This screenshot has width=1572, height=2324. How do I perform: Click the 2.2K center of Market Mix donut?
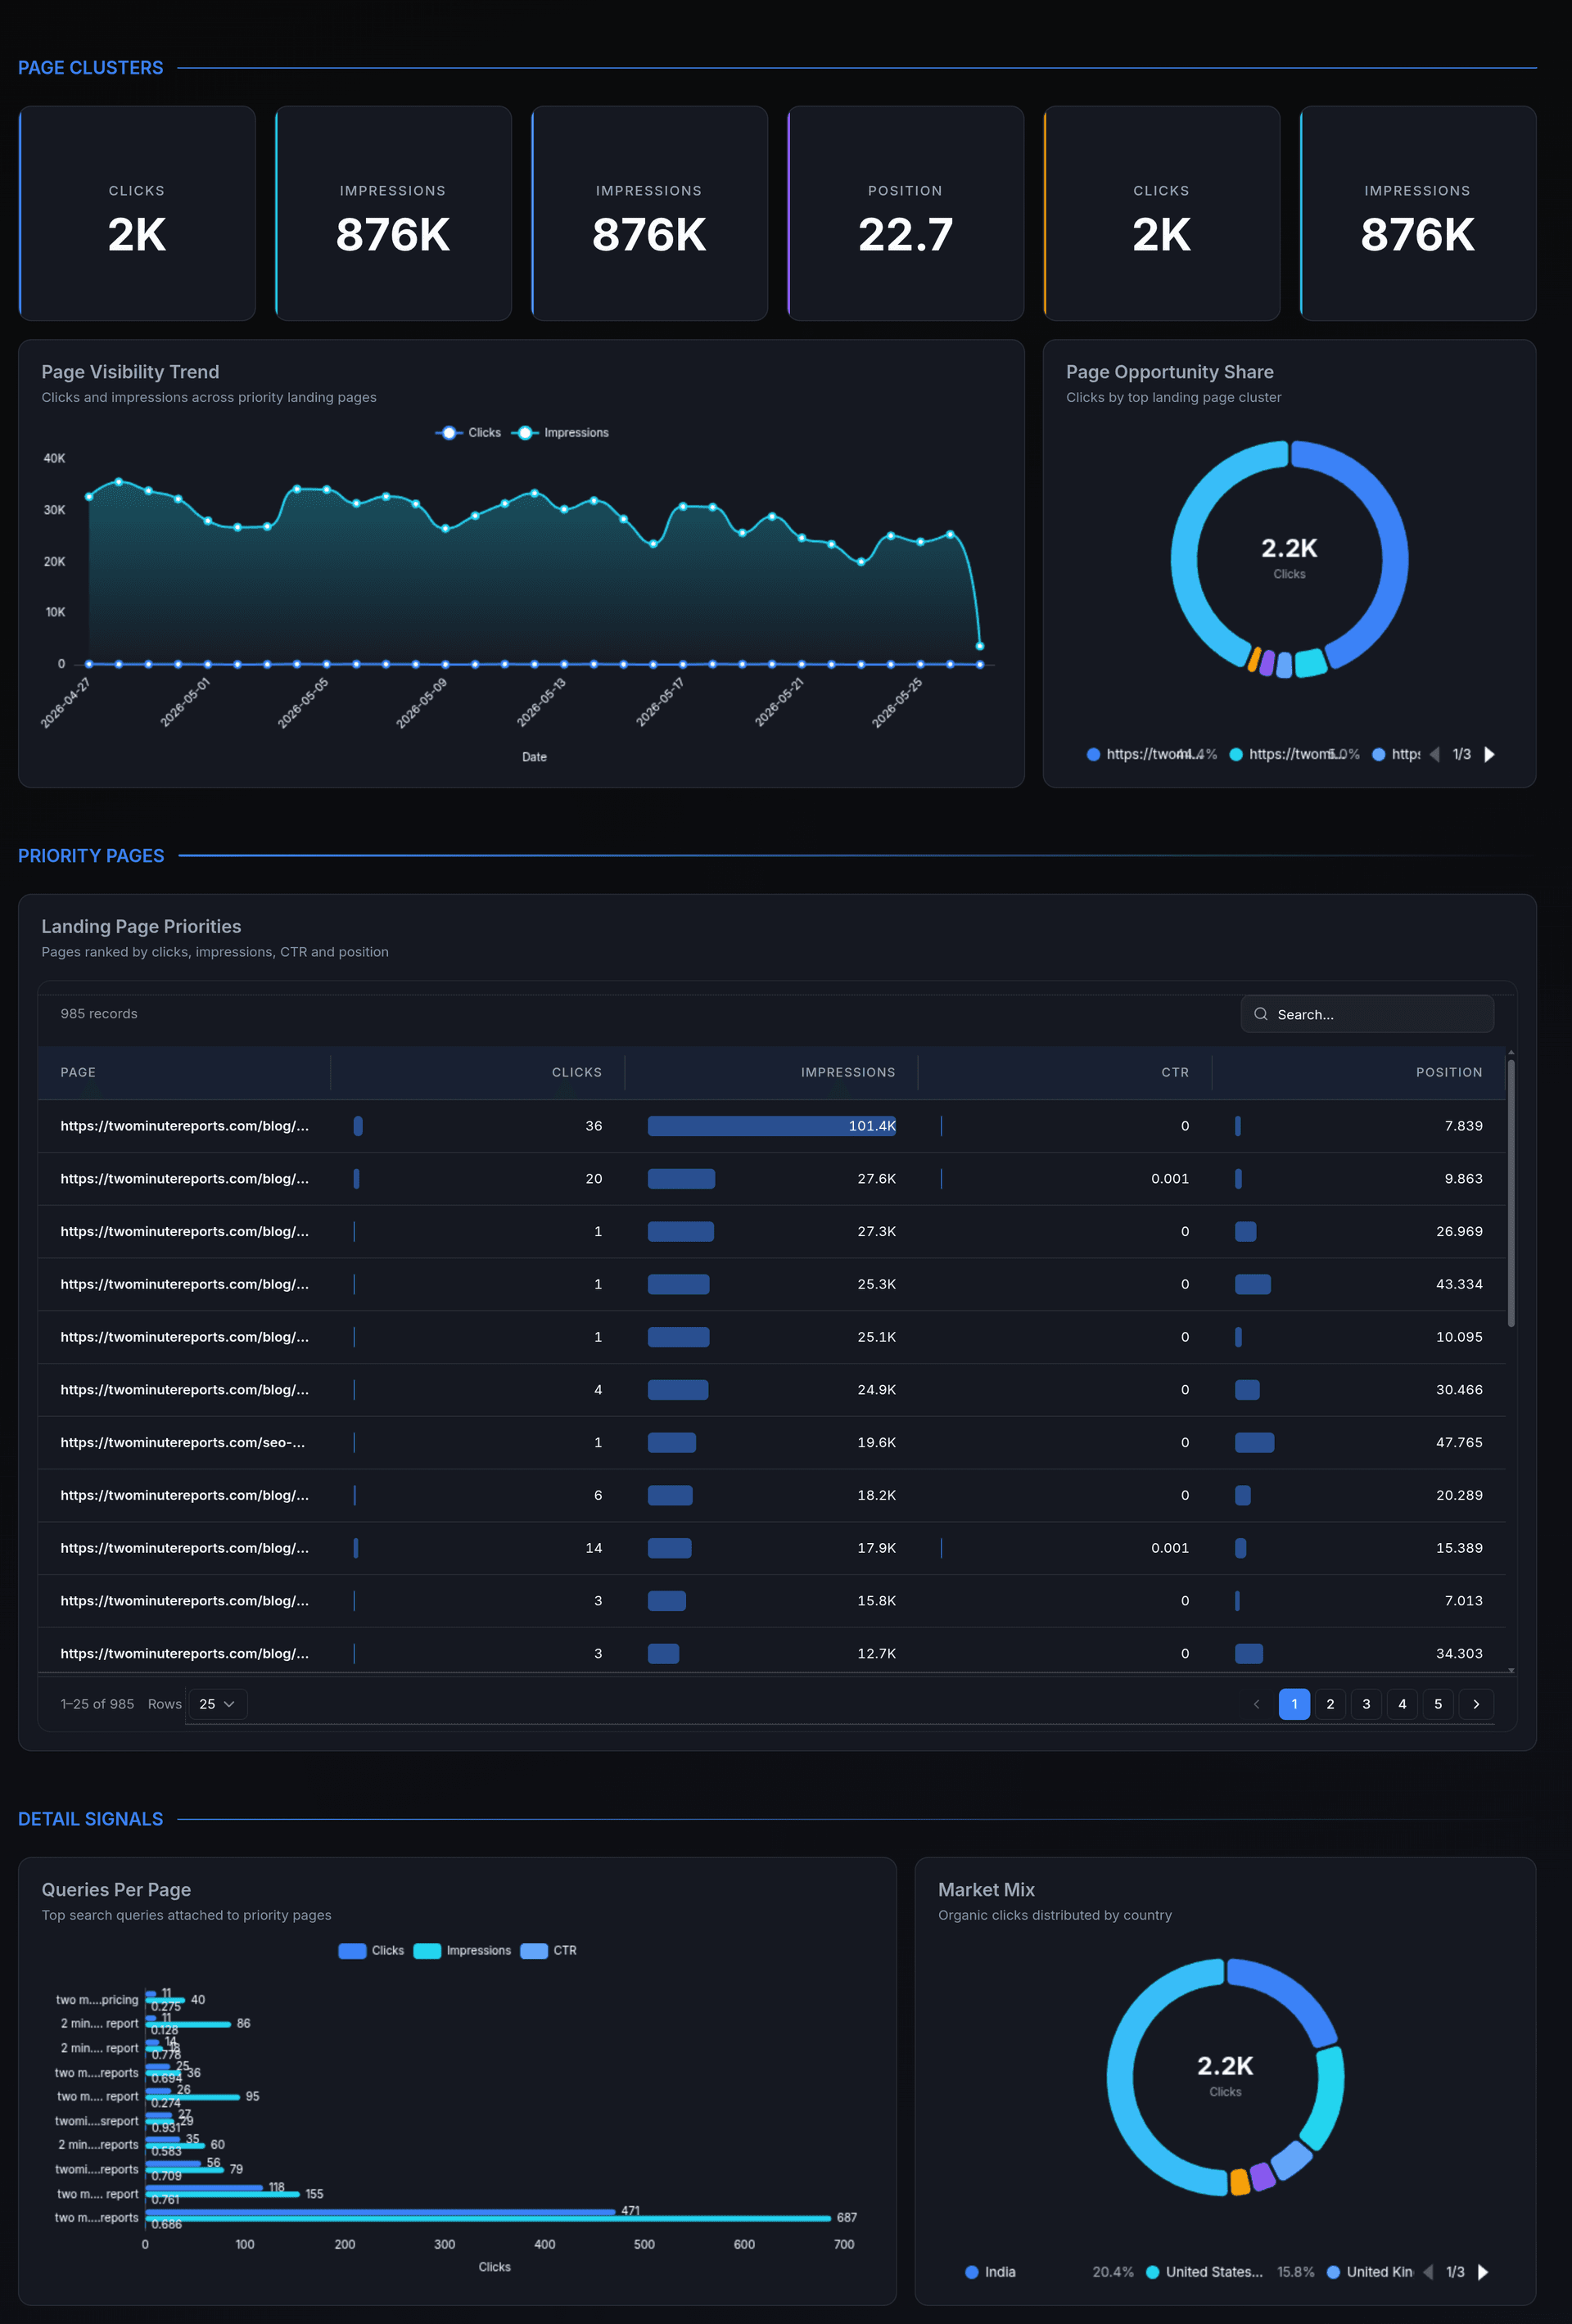pyautogui.click(x=1225, y=2066)
